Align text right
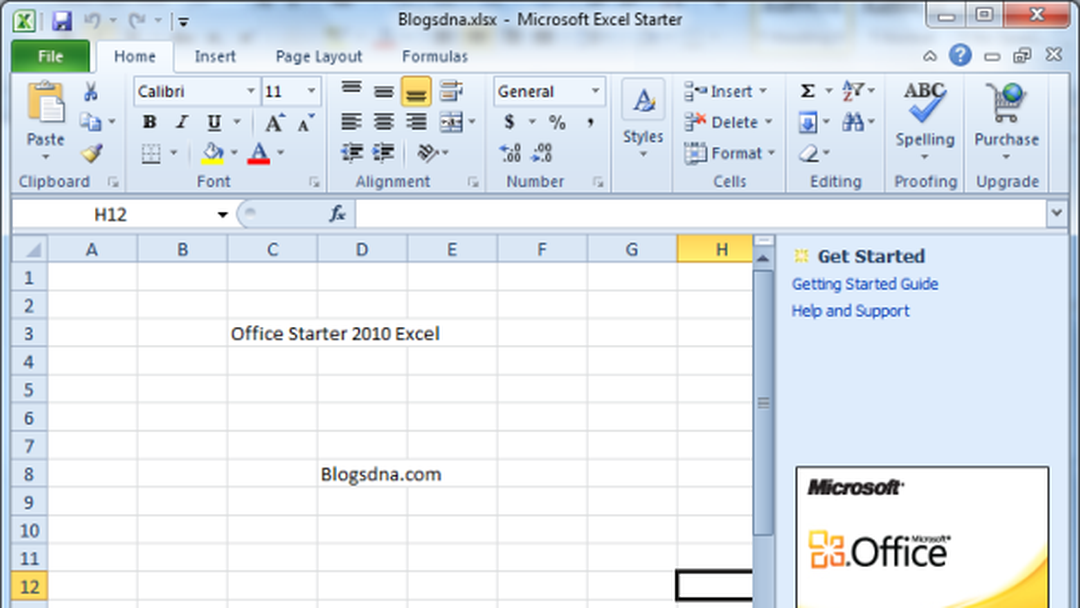 click(416, 122)
